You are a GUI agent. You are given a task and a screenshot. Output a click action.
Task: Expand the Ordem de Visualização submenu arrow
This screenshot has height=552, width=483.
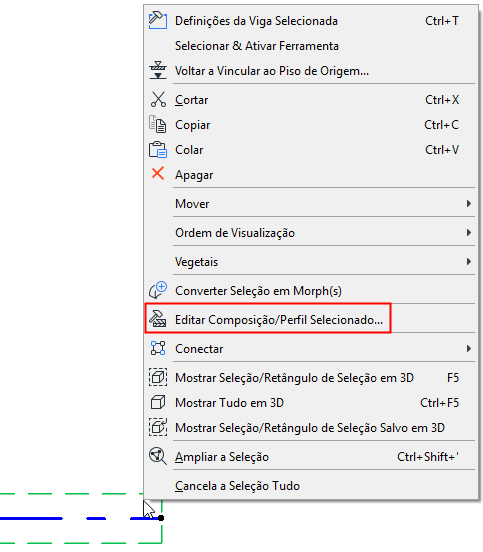(469, 232)
